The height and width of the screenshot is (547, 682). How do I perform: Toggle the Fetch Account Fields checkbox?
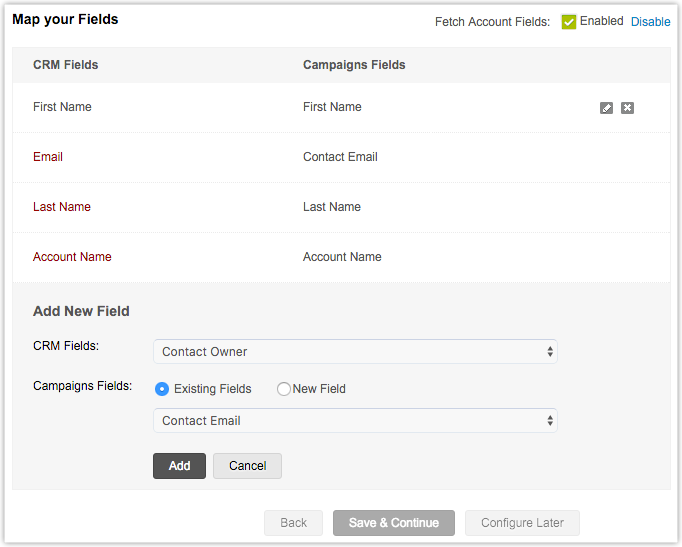(x=569, y=22)
